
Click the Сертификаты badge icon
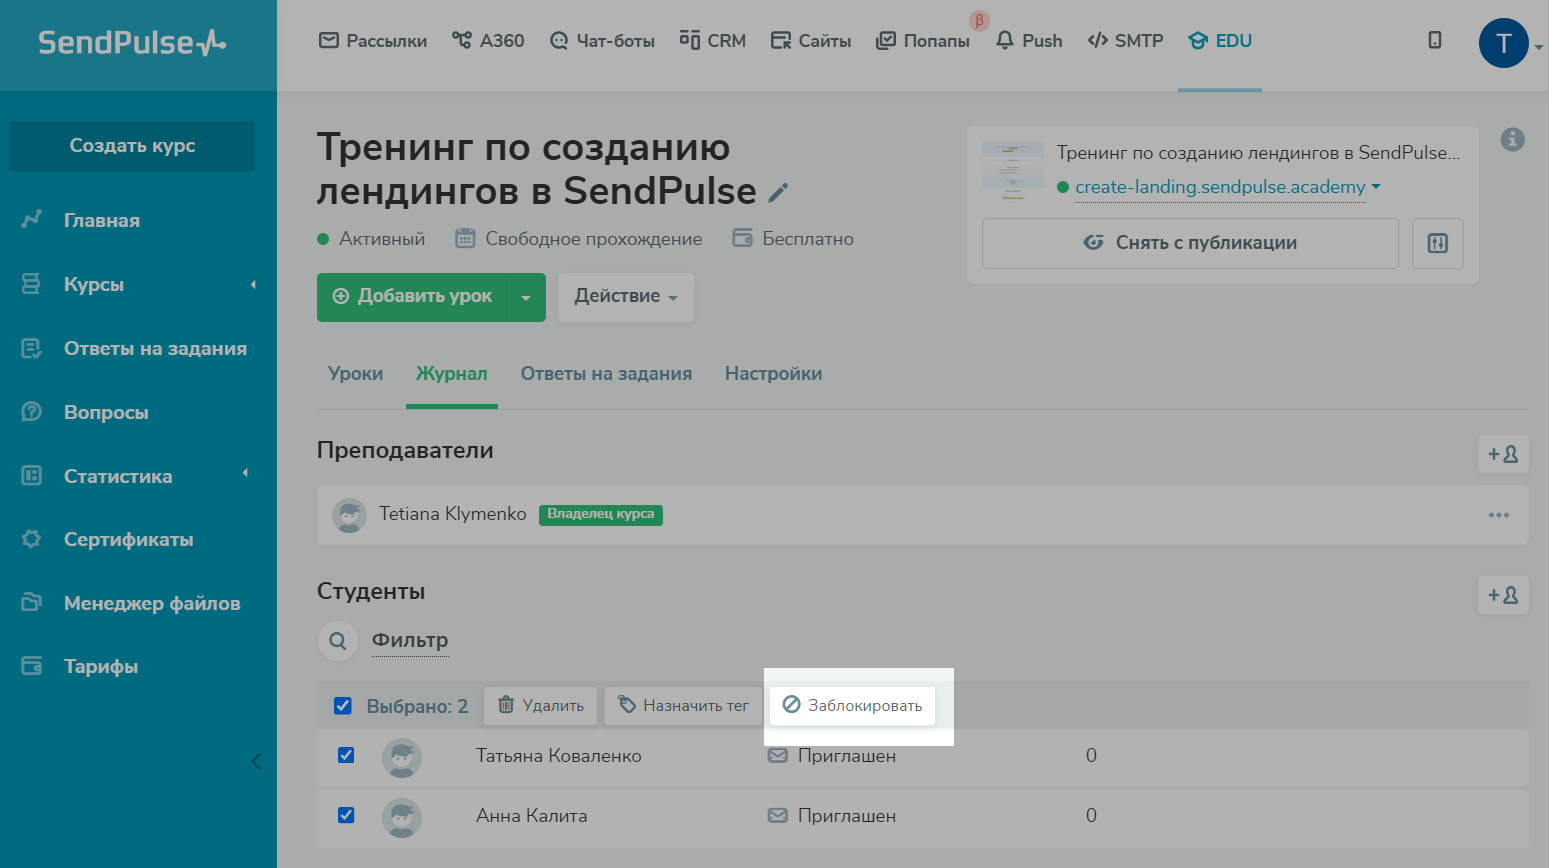coord(32,539)
